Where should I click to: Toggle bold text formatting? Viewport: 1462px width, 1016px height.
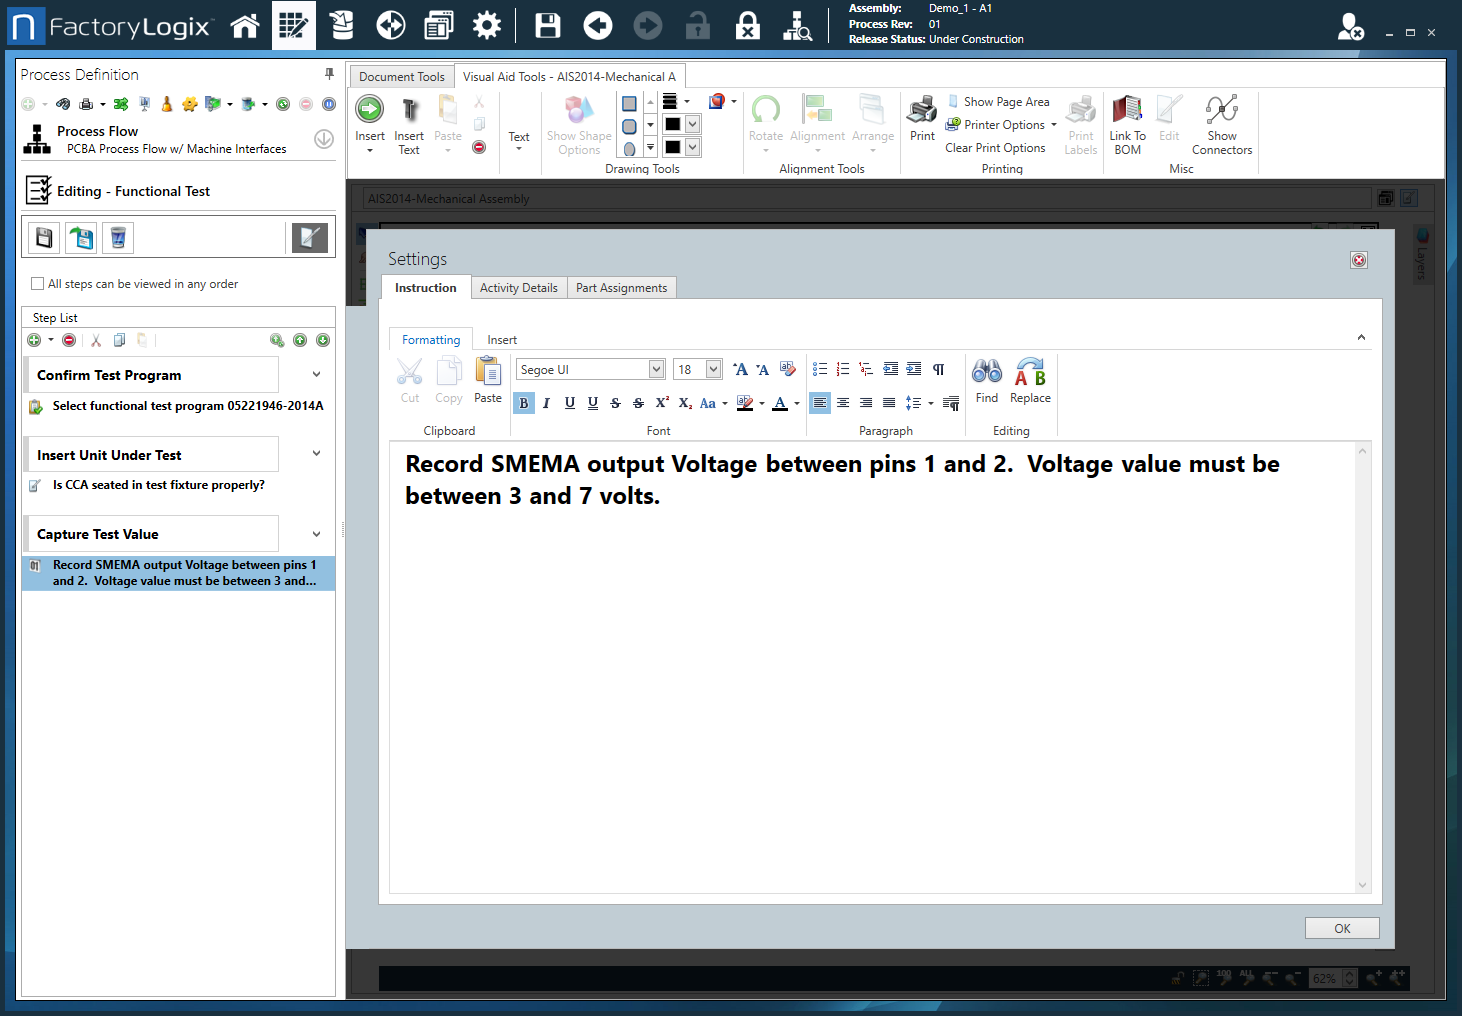tap(523, 403)
